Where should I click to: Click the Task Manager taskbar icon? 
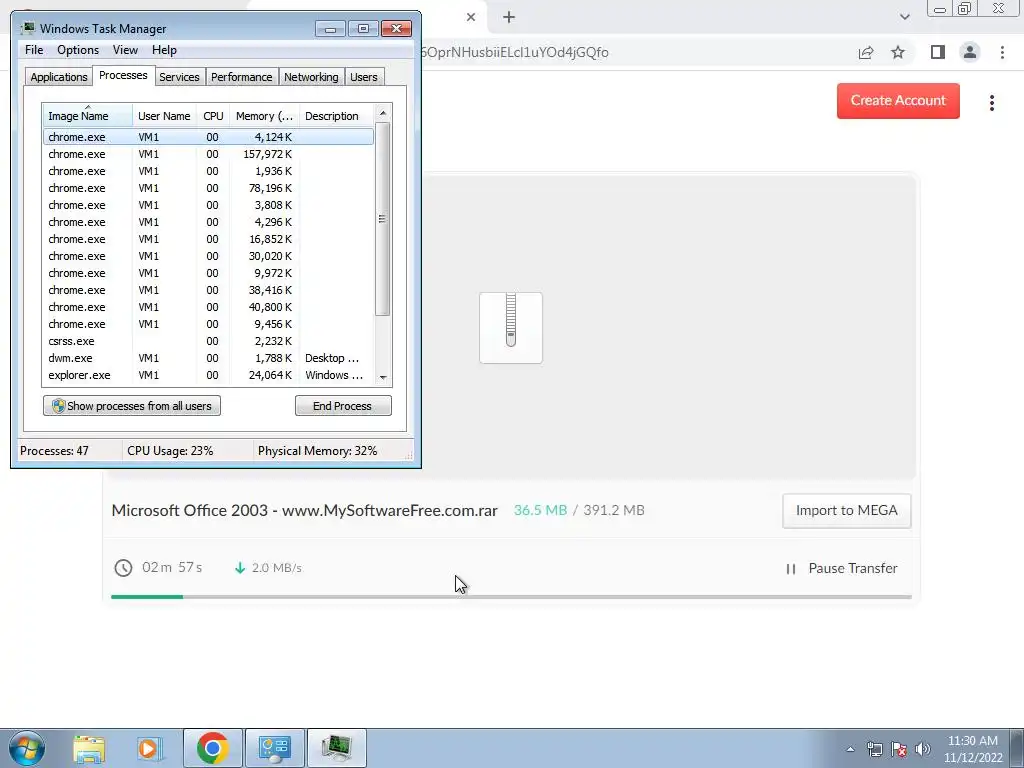pyautogui.click(x=336, y=748)
